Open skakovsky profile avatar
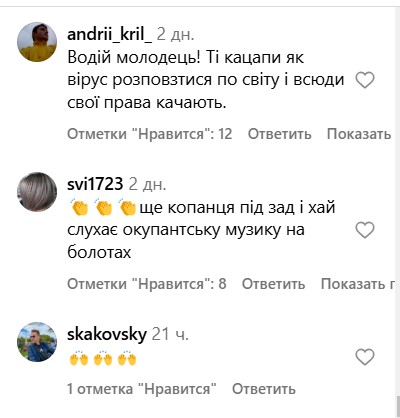400x418 pixels. [x=37, y=342]
